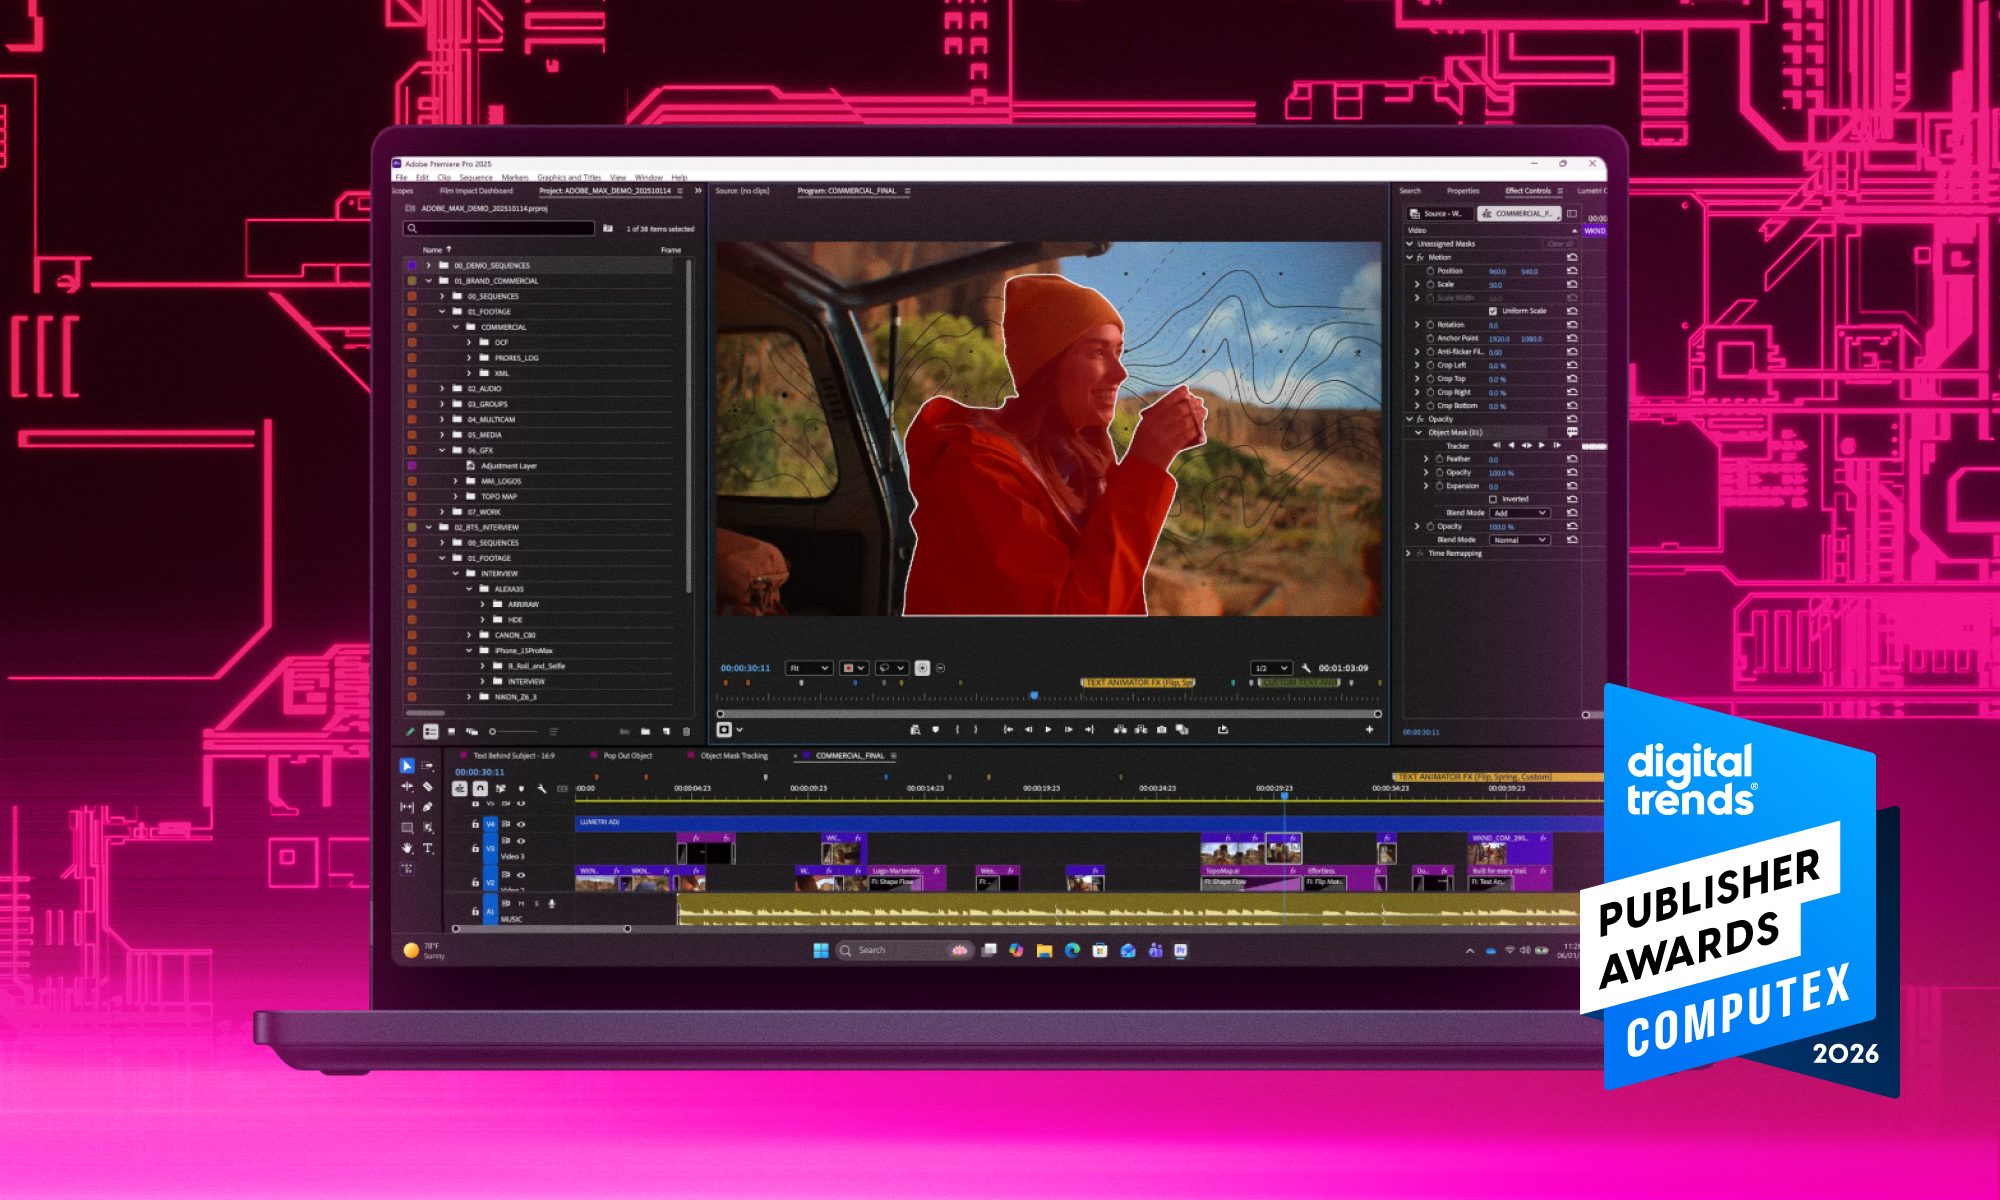Toggle the Uniform Scale checkbox
This screenshot has width=2000, height=1200.
click(x=1493, y=311)
